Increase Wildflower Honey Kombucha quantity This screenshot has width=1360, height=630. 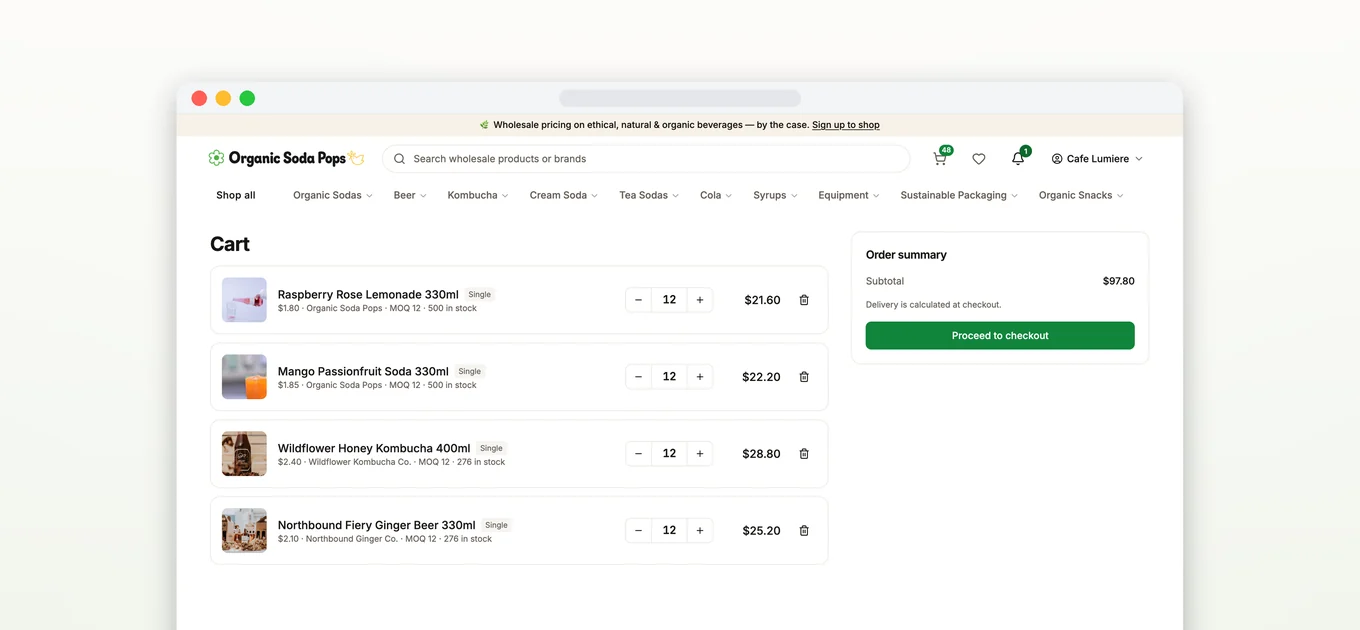pyautogui.click(x=700, y=454)
